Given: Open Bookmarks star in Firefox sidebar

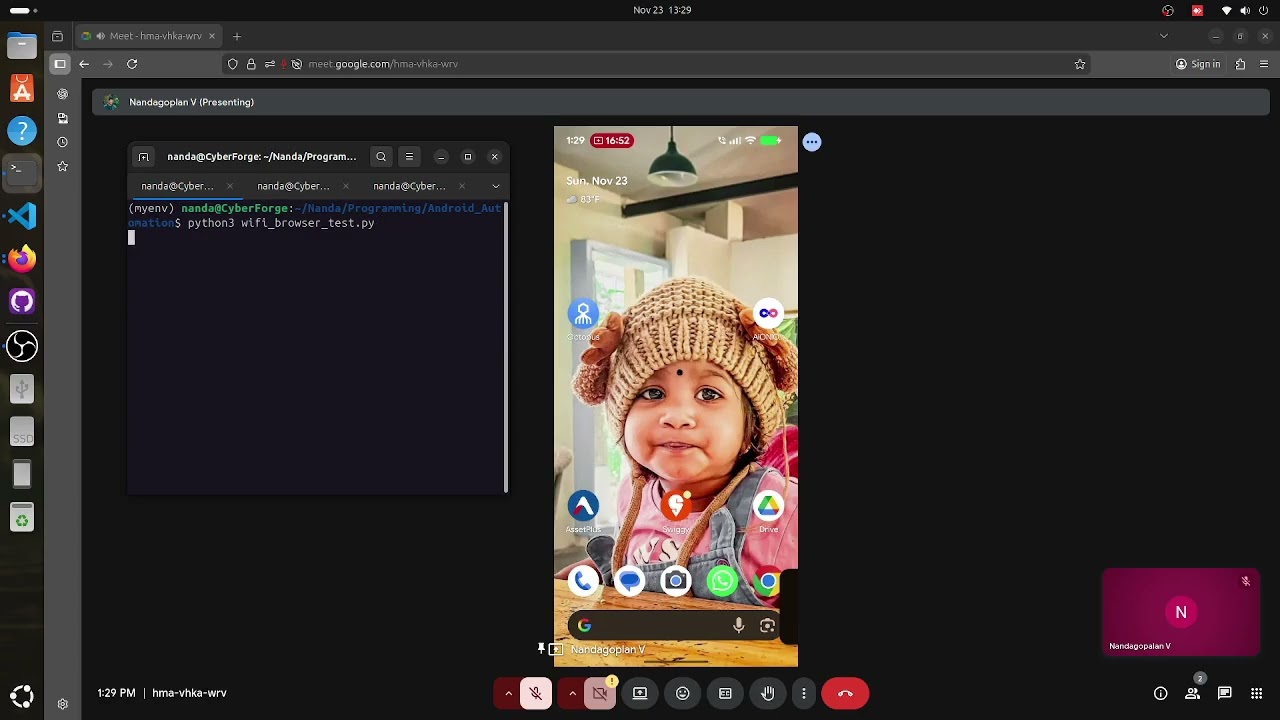Looking at the screenshot, I should [x=62, y=166].
